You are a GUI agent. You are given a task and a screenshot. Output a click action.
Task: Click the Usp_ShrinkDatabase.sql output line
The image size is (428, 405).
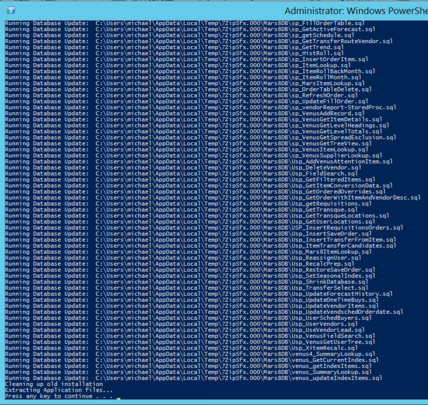(187, 282)
